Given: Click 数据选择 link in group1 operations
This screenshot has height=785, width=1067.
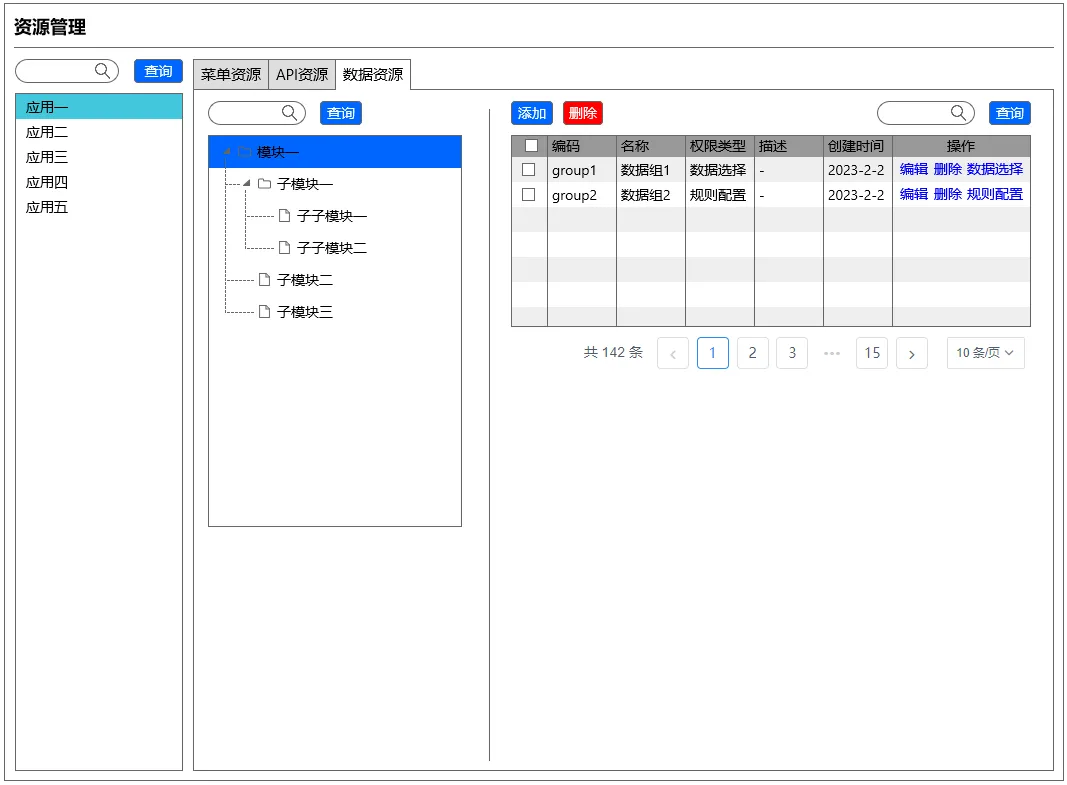Looking at the screenshot, I should [995, 169].
